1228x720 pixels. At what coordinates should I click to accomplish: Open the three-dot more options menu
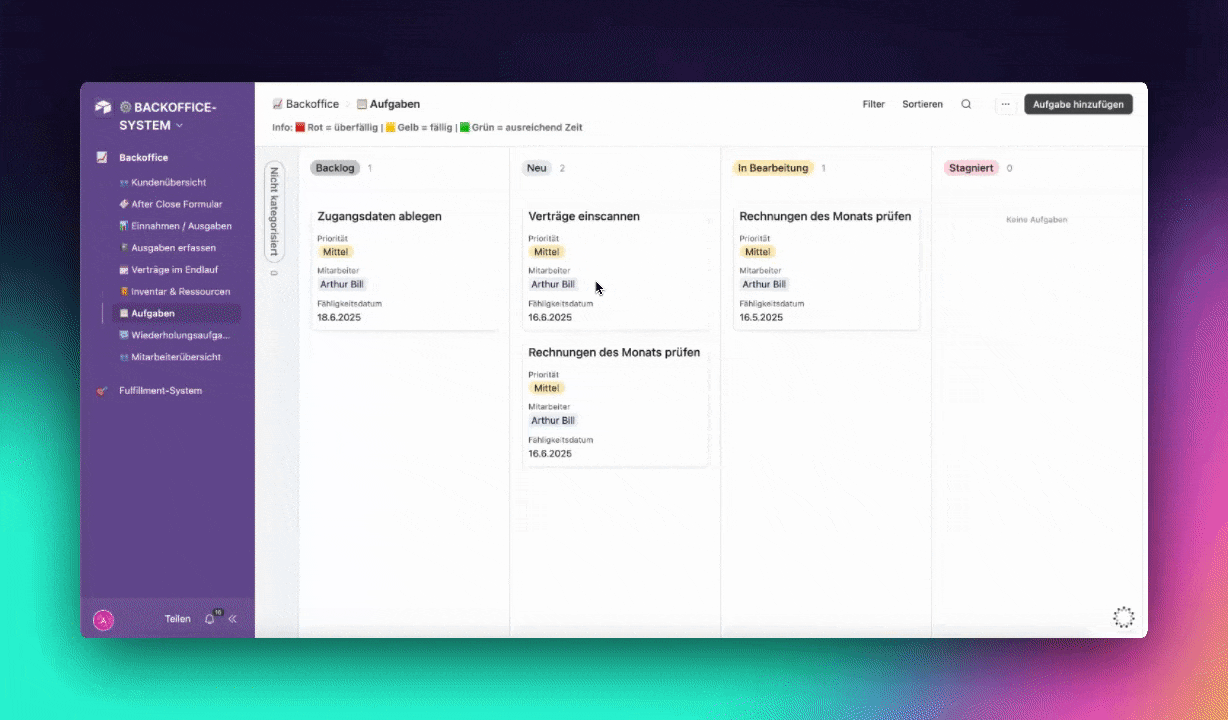[x=1005, y=104]
